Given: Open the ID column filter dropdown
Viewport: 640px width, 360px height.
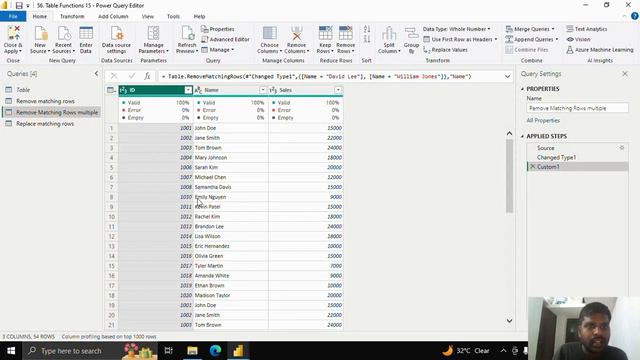Looking at the screenshot, I should click(x=188, y=90).
